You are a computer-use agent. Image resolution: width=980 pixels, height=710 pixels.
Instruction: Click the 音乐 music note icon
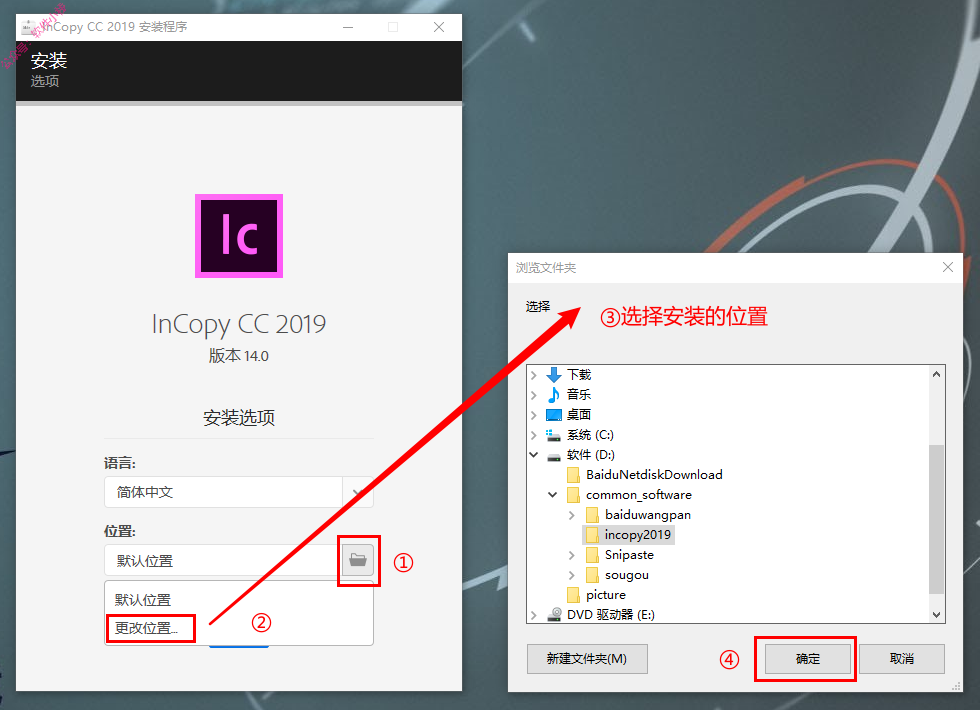pos(554,395)
